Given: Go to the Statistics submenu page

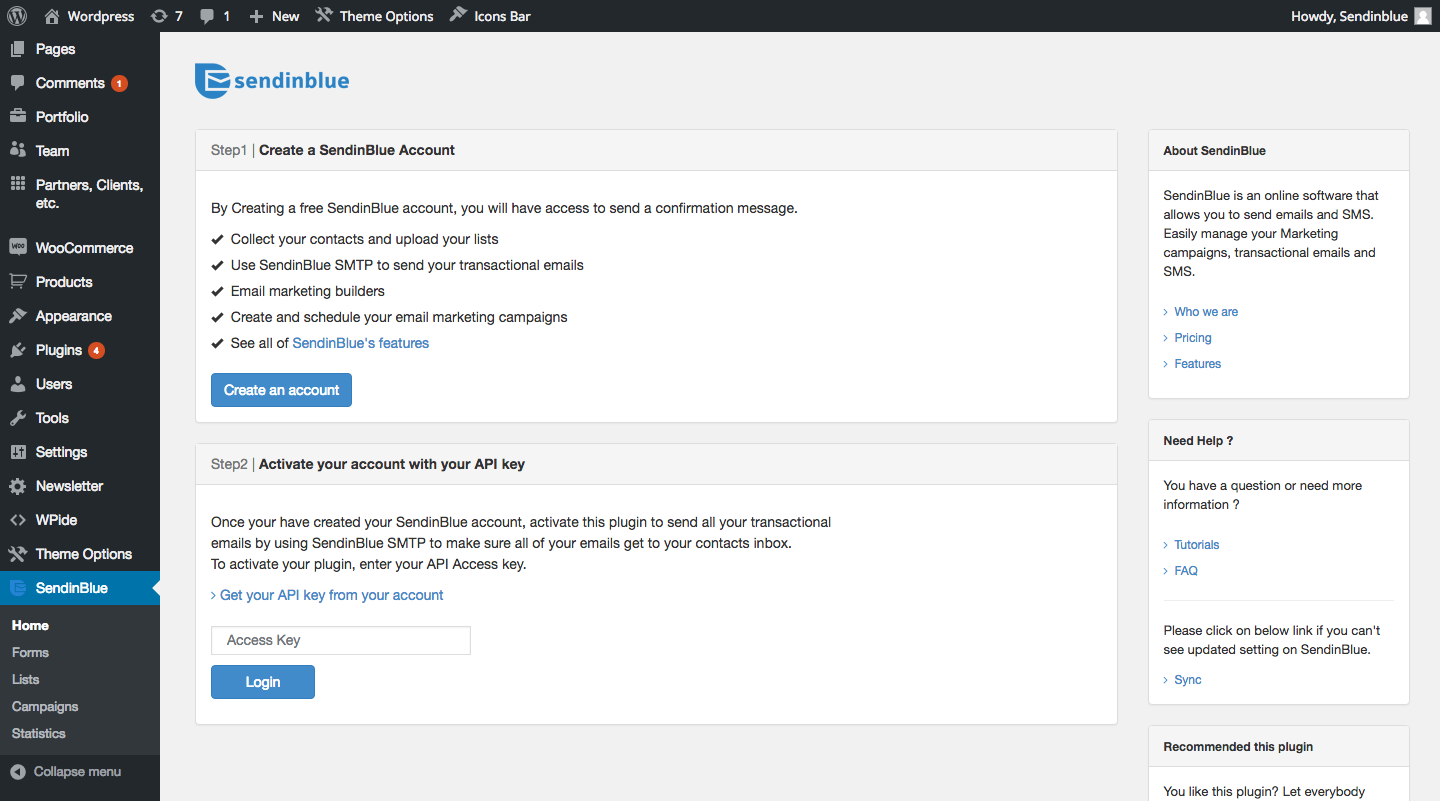Looking at the screenshot, I should point(39,733).
